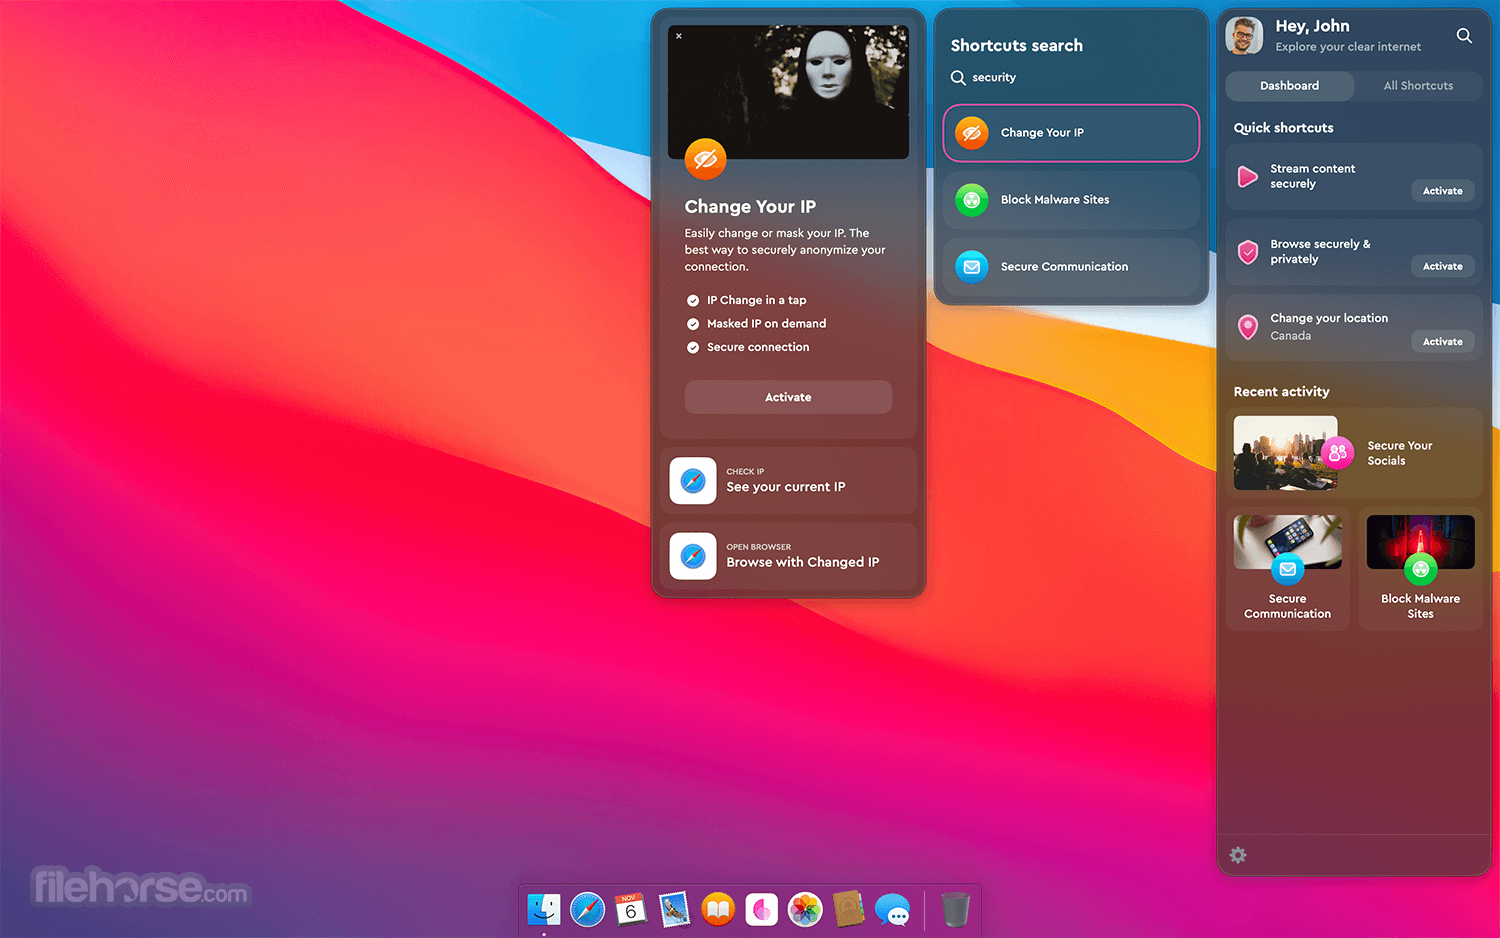Open the Trash in the dock
The height and width of the screenshot is (938, 1500).
pos(956,909)
